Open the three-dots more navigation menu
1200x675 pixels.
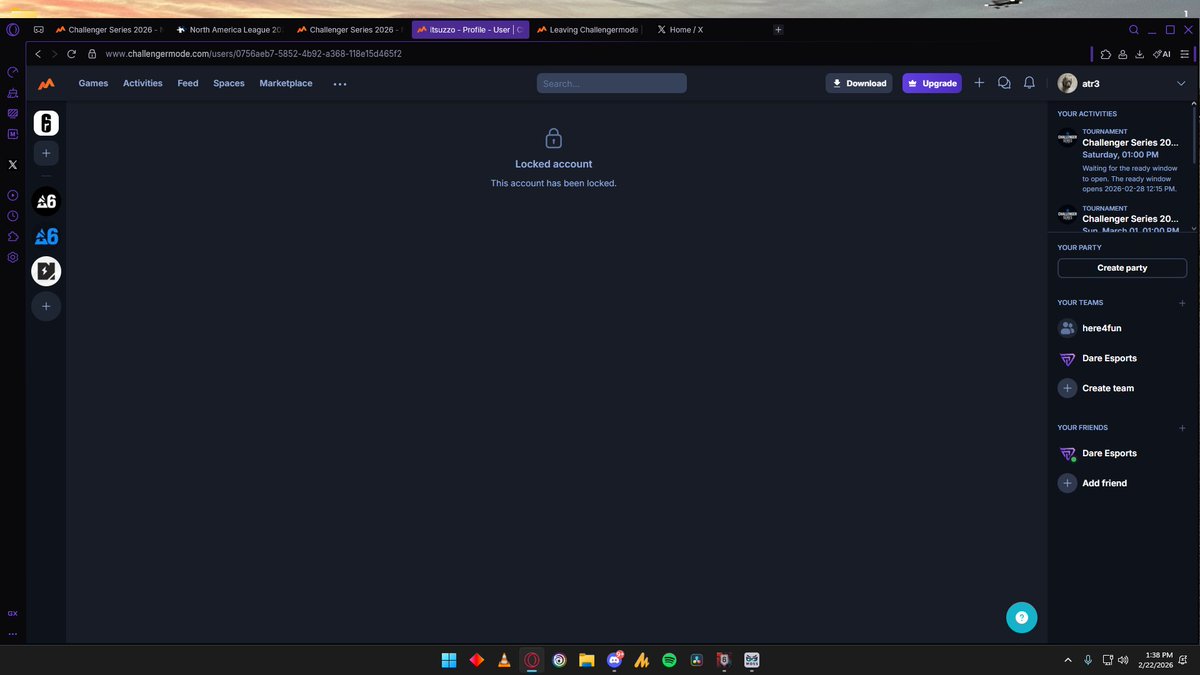[340, 84]
